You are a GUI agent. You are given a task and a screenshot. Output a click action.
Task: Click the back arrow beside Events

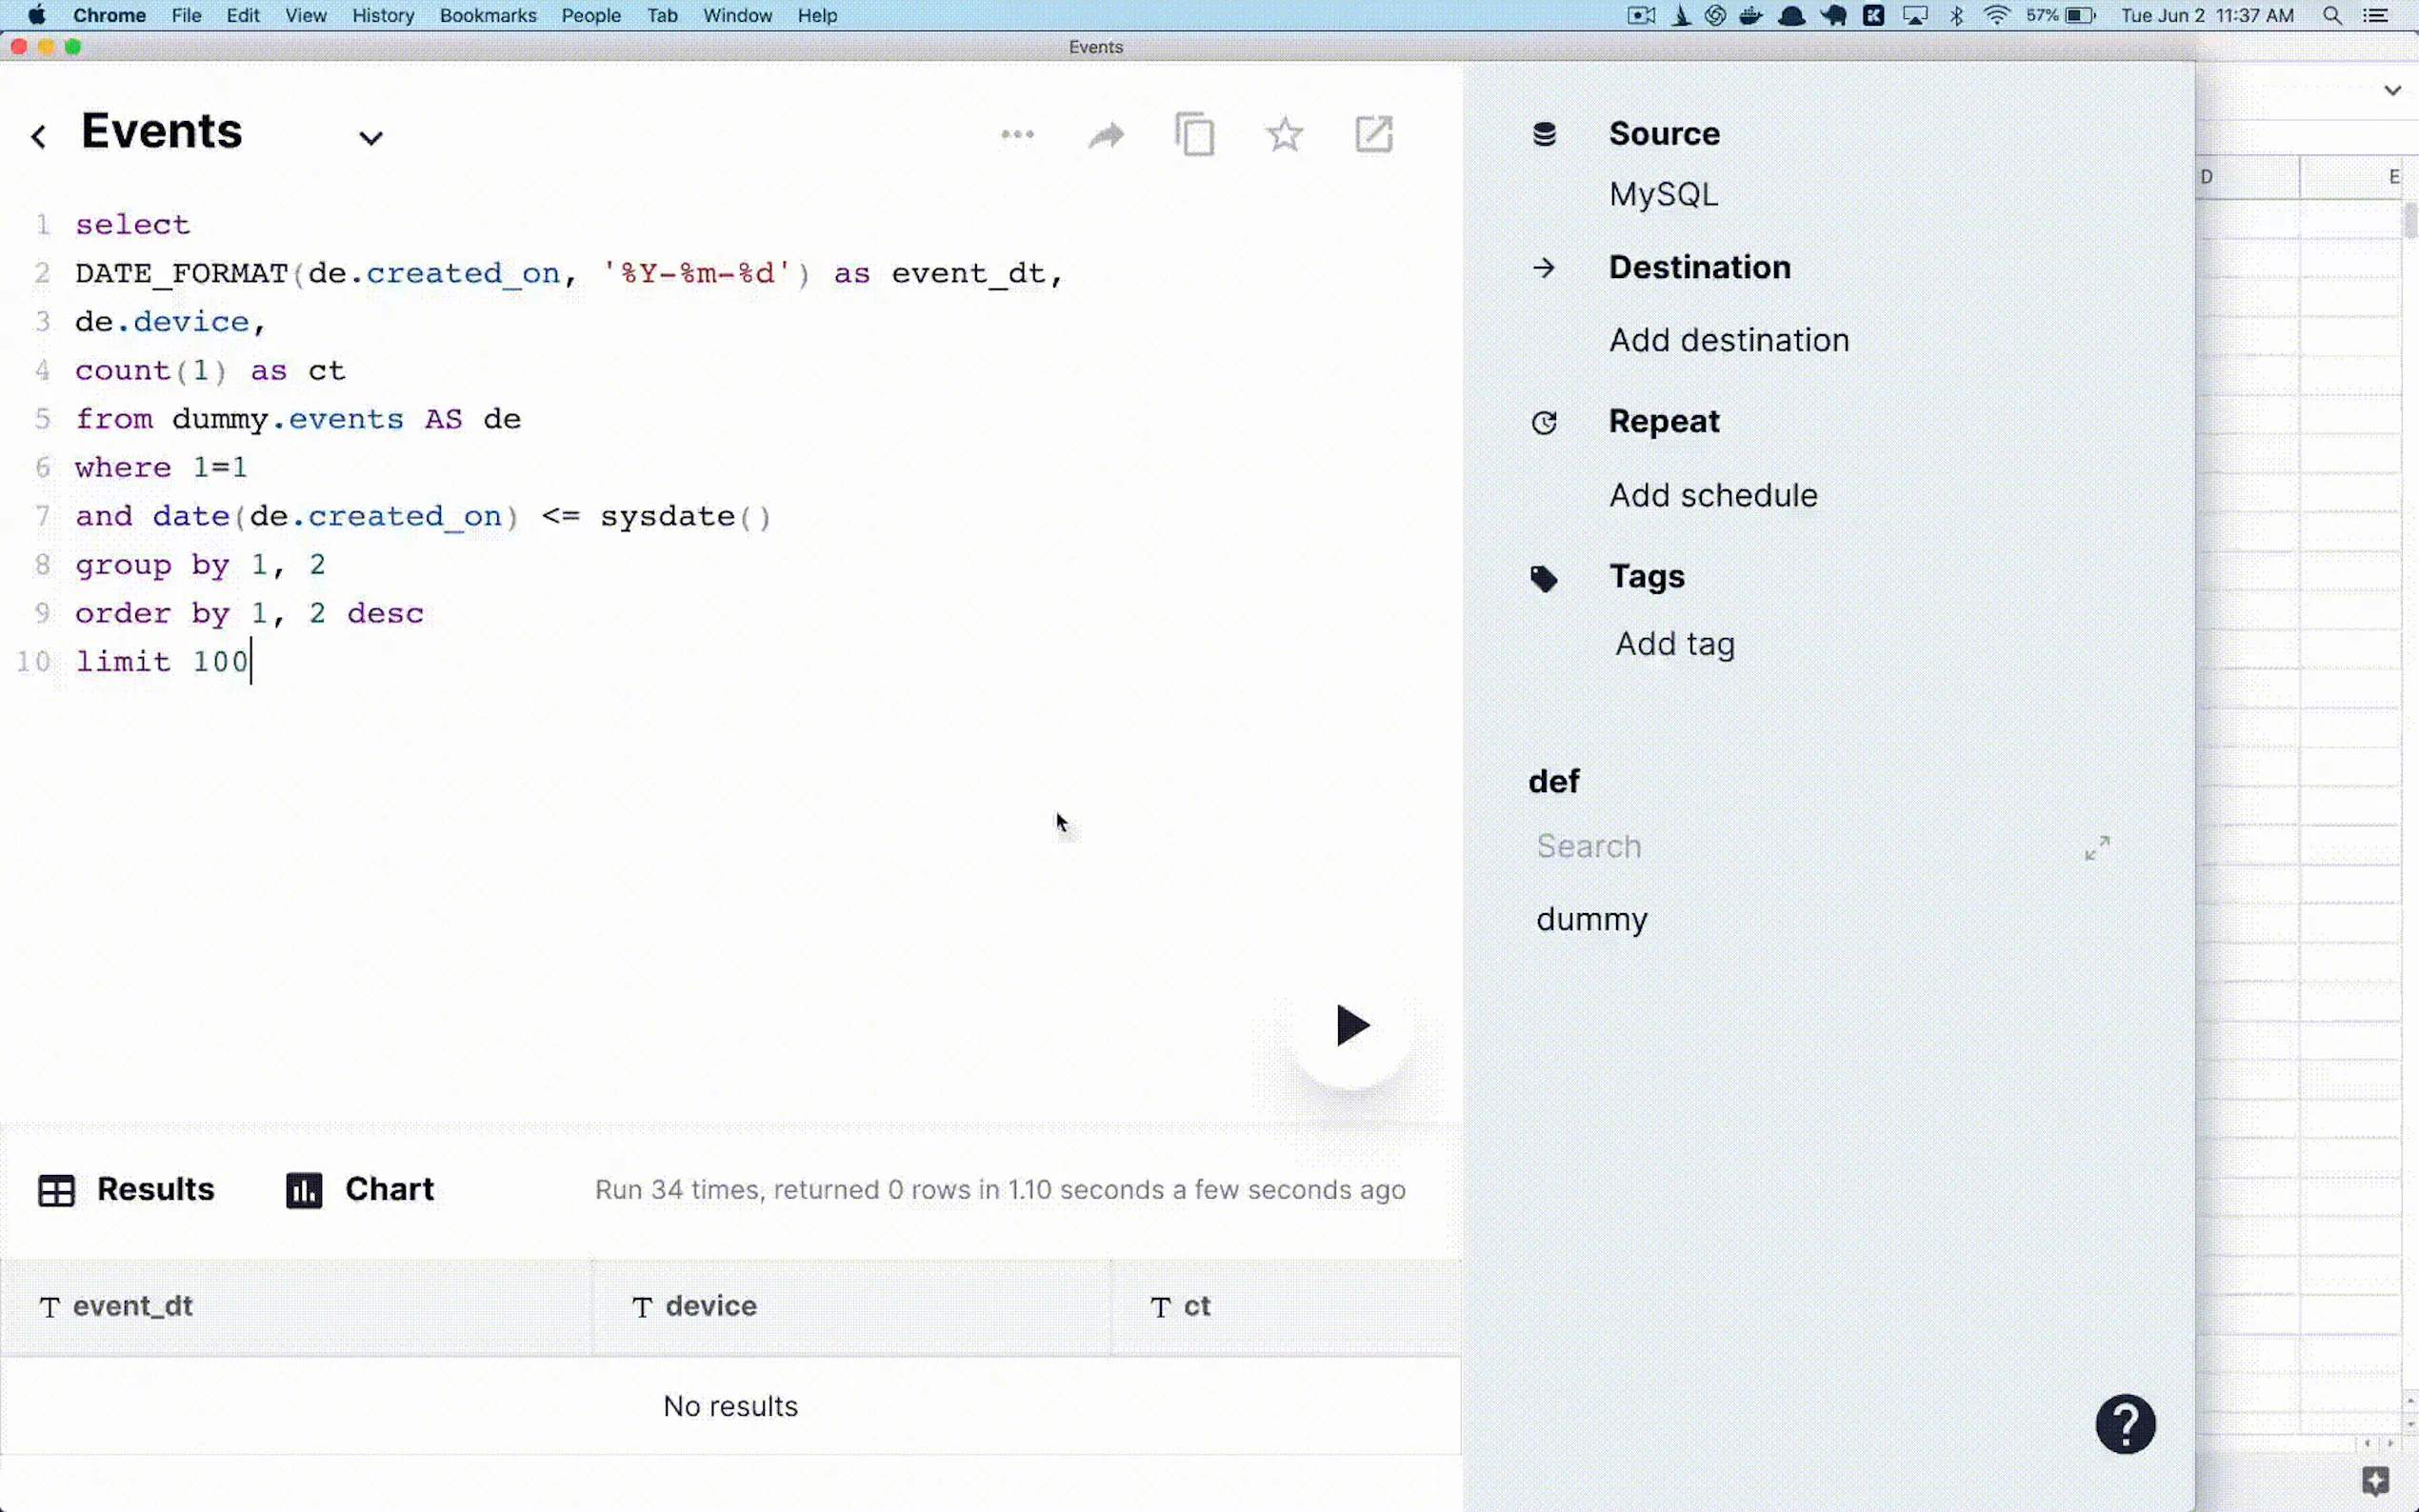click(39, 136)
